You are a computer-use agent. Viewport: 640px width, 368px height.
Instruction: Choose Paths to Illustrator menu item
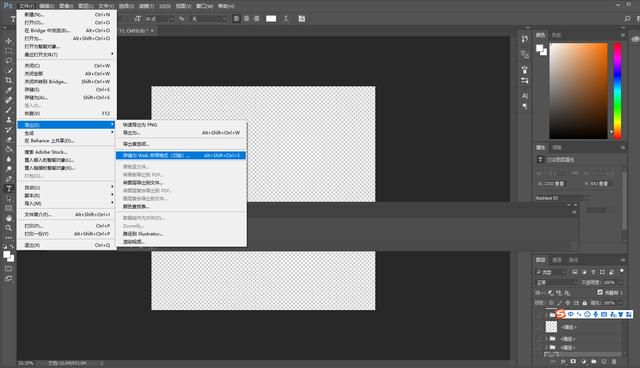coord(181,234)
